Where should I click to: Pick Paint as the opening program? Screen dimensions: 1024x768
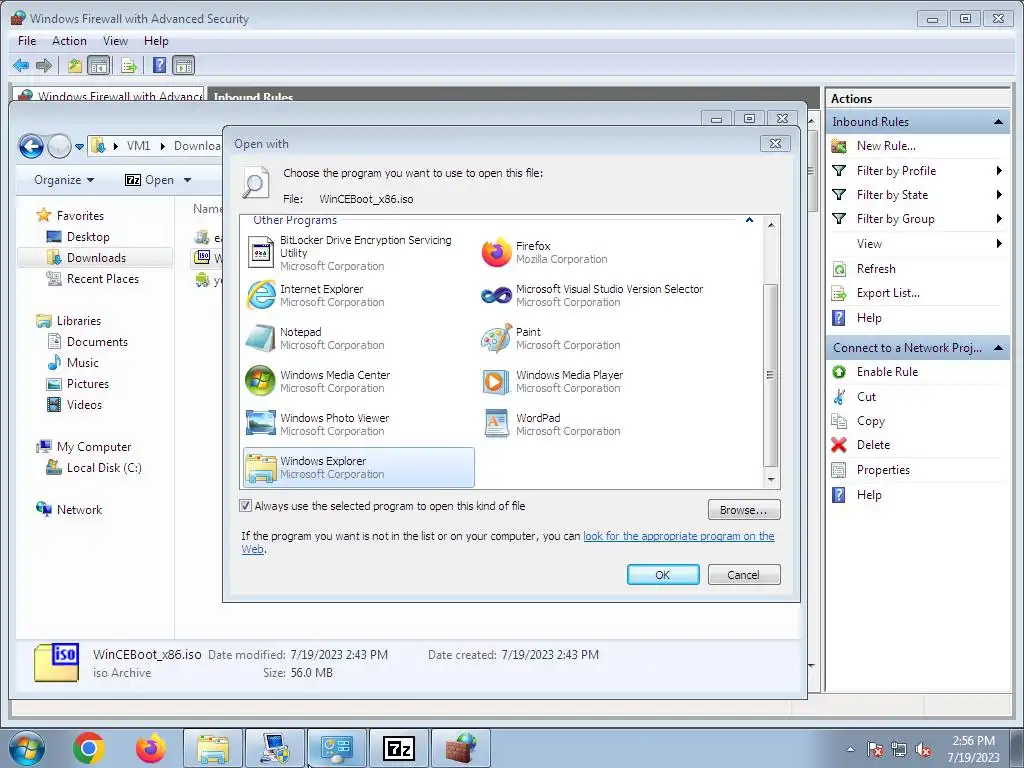click(x=551, y=338)
